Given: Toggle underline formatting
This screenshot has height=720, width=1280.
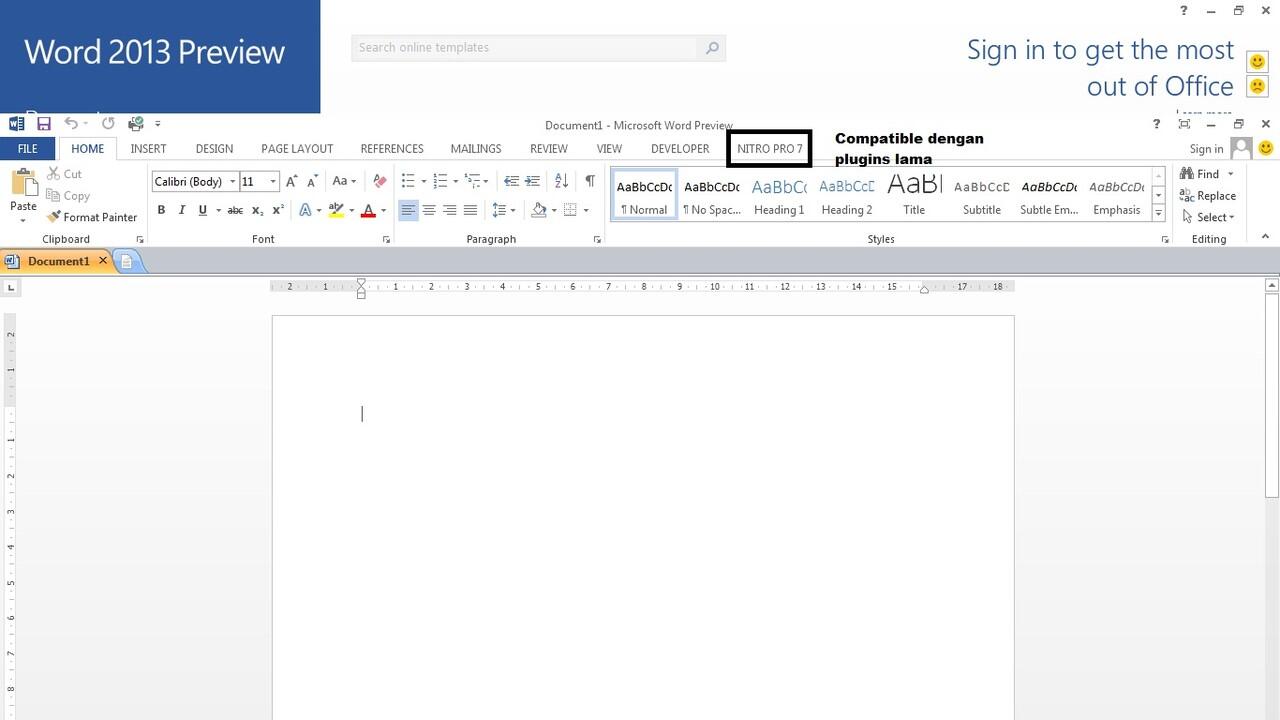Looking at the screenshot, I should click(202, 210).
